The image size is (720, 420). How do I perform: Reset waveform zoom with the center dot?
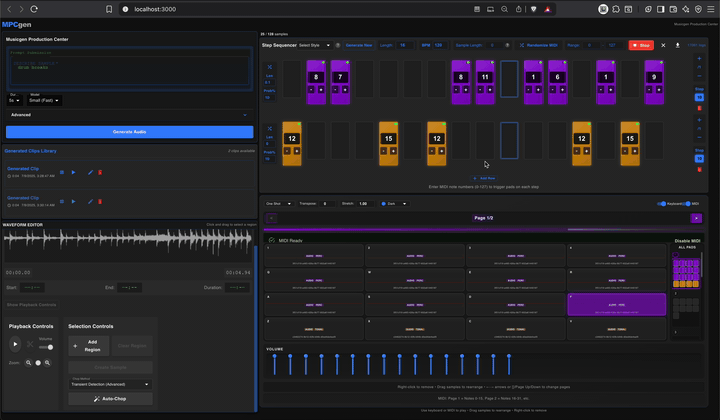pos(38,363)
